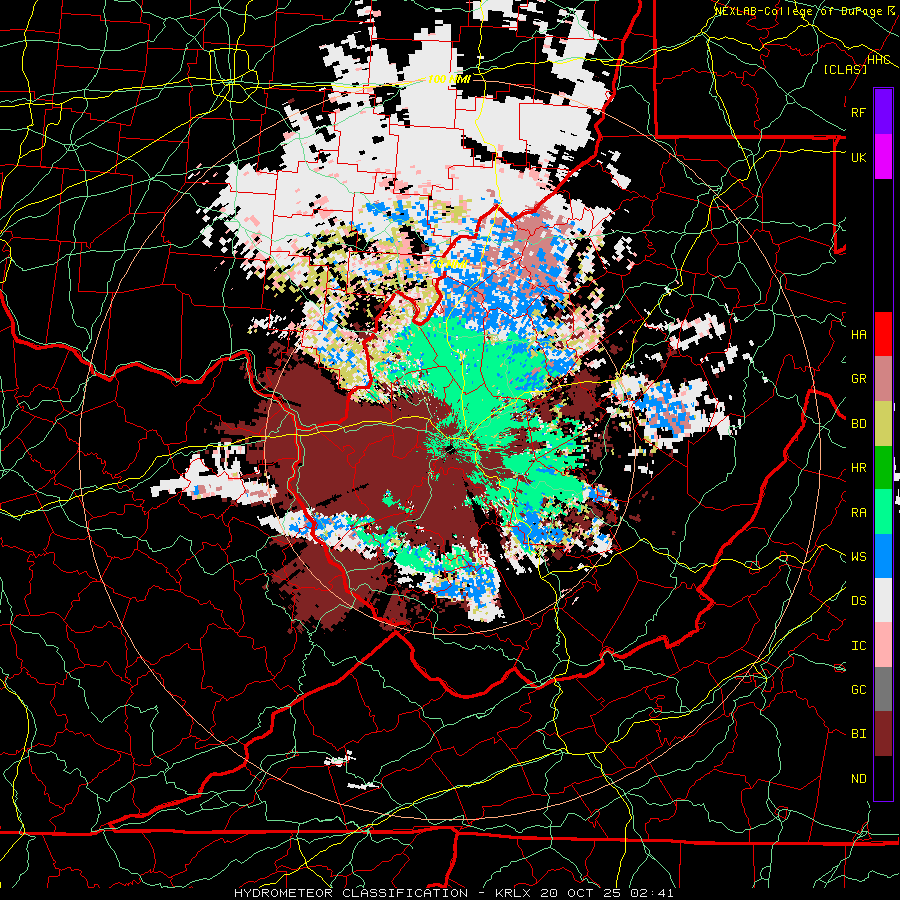The width and height of the screenshot is (900, 900).
Task: Click the UK legend label
Action: (x=858, y=157)
